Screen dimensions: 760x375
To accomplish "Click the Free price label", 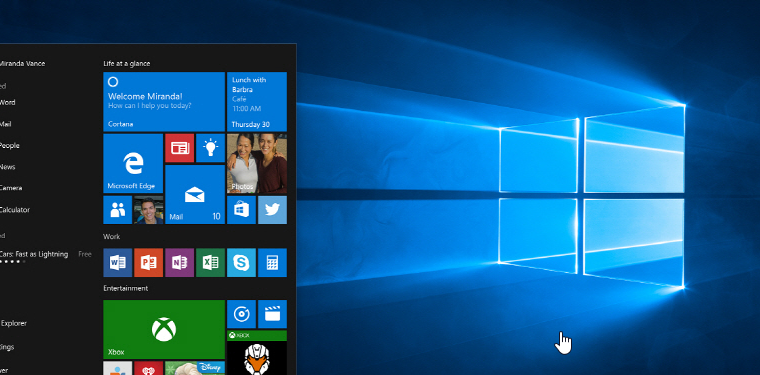I will 85,254.
